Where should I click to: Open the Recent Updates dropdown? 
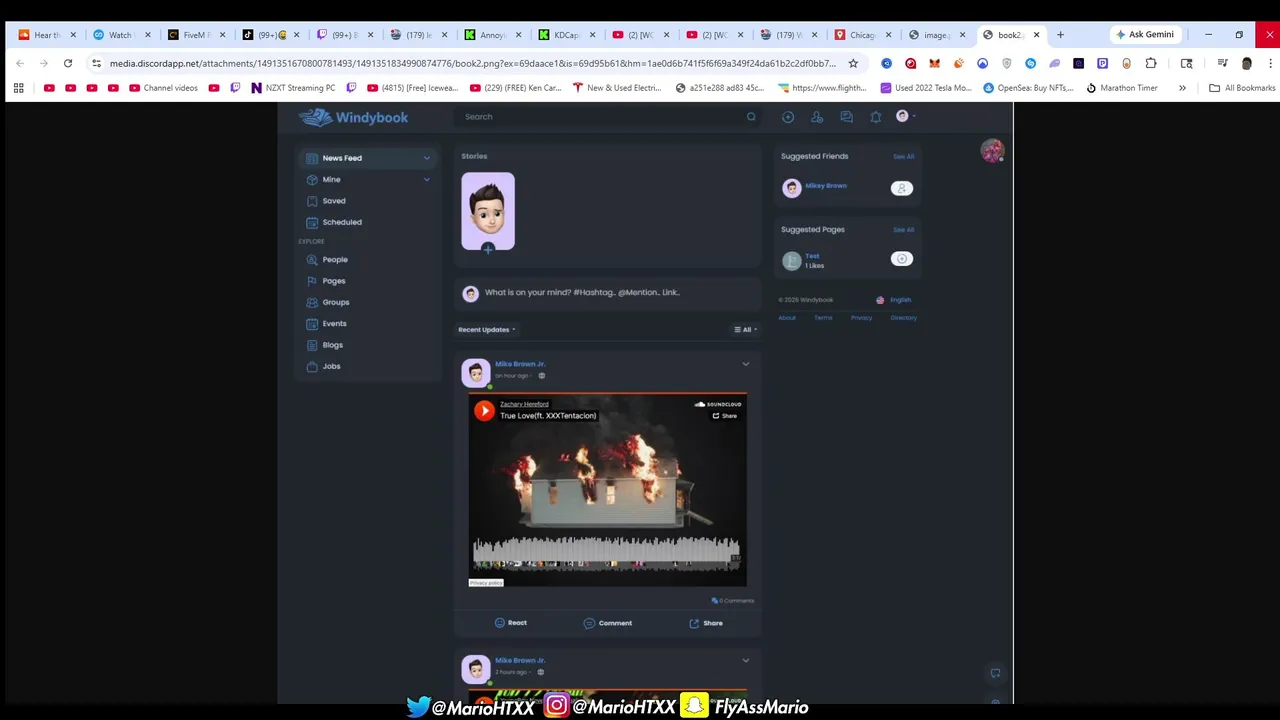487,330
